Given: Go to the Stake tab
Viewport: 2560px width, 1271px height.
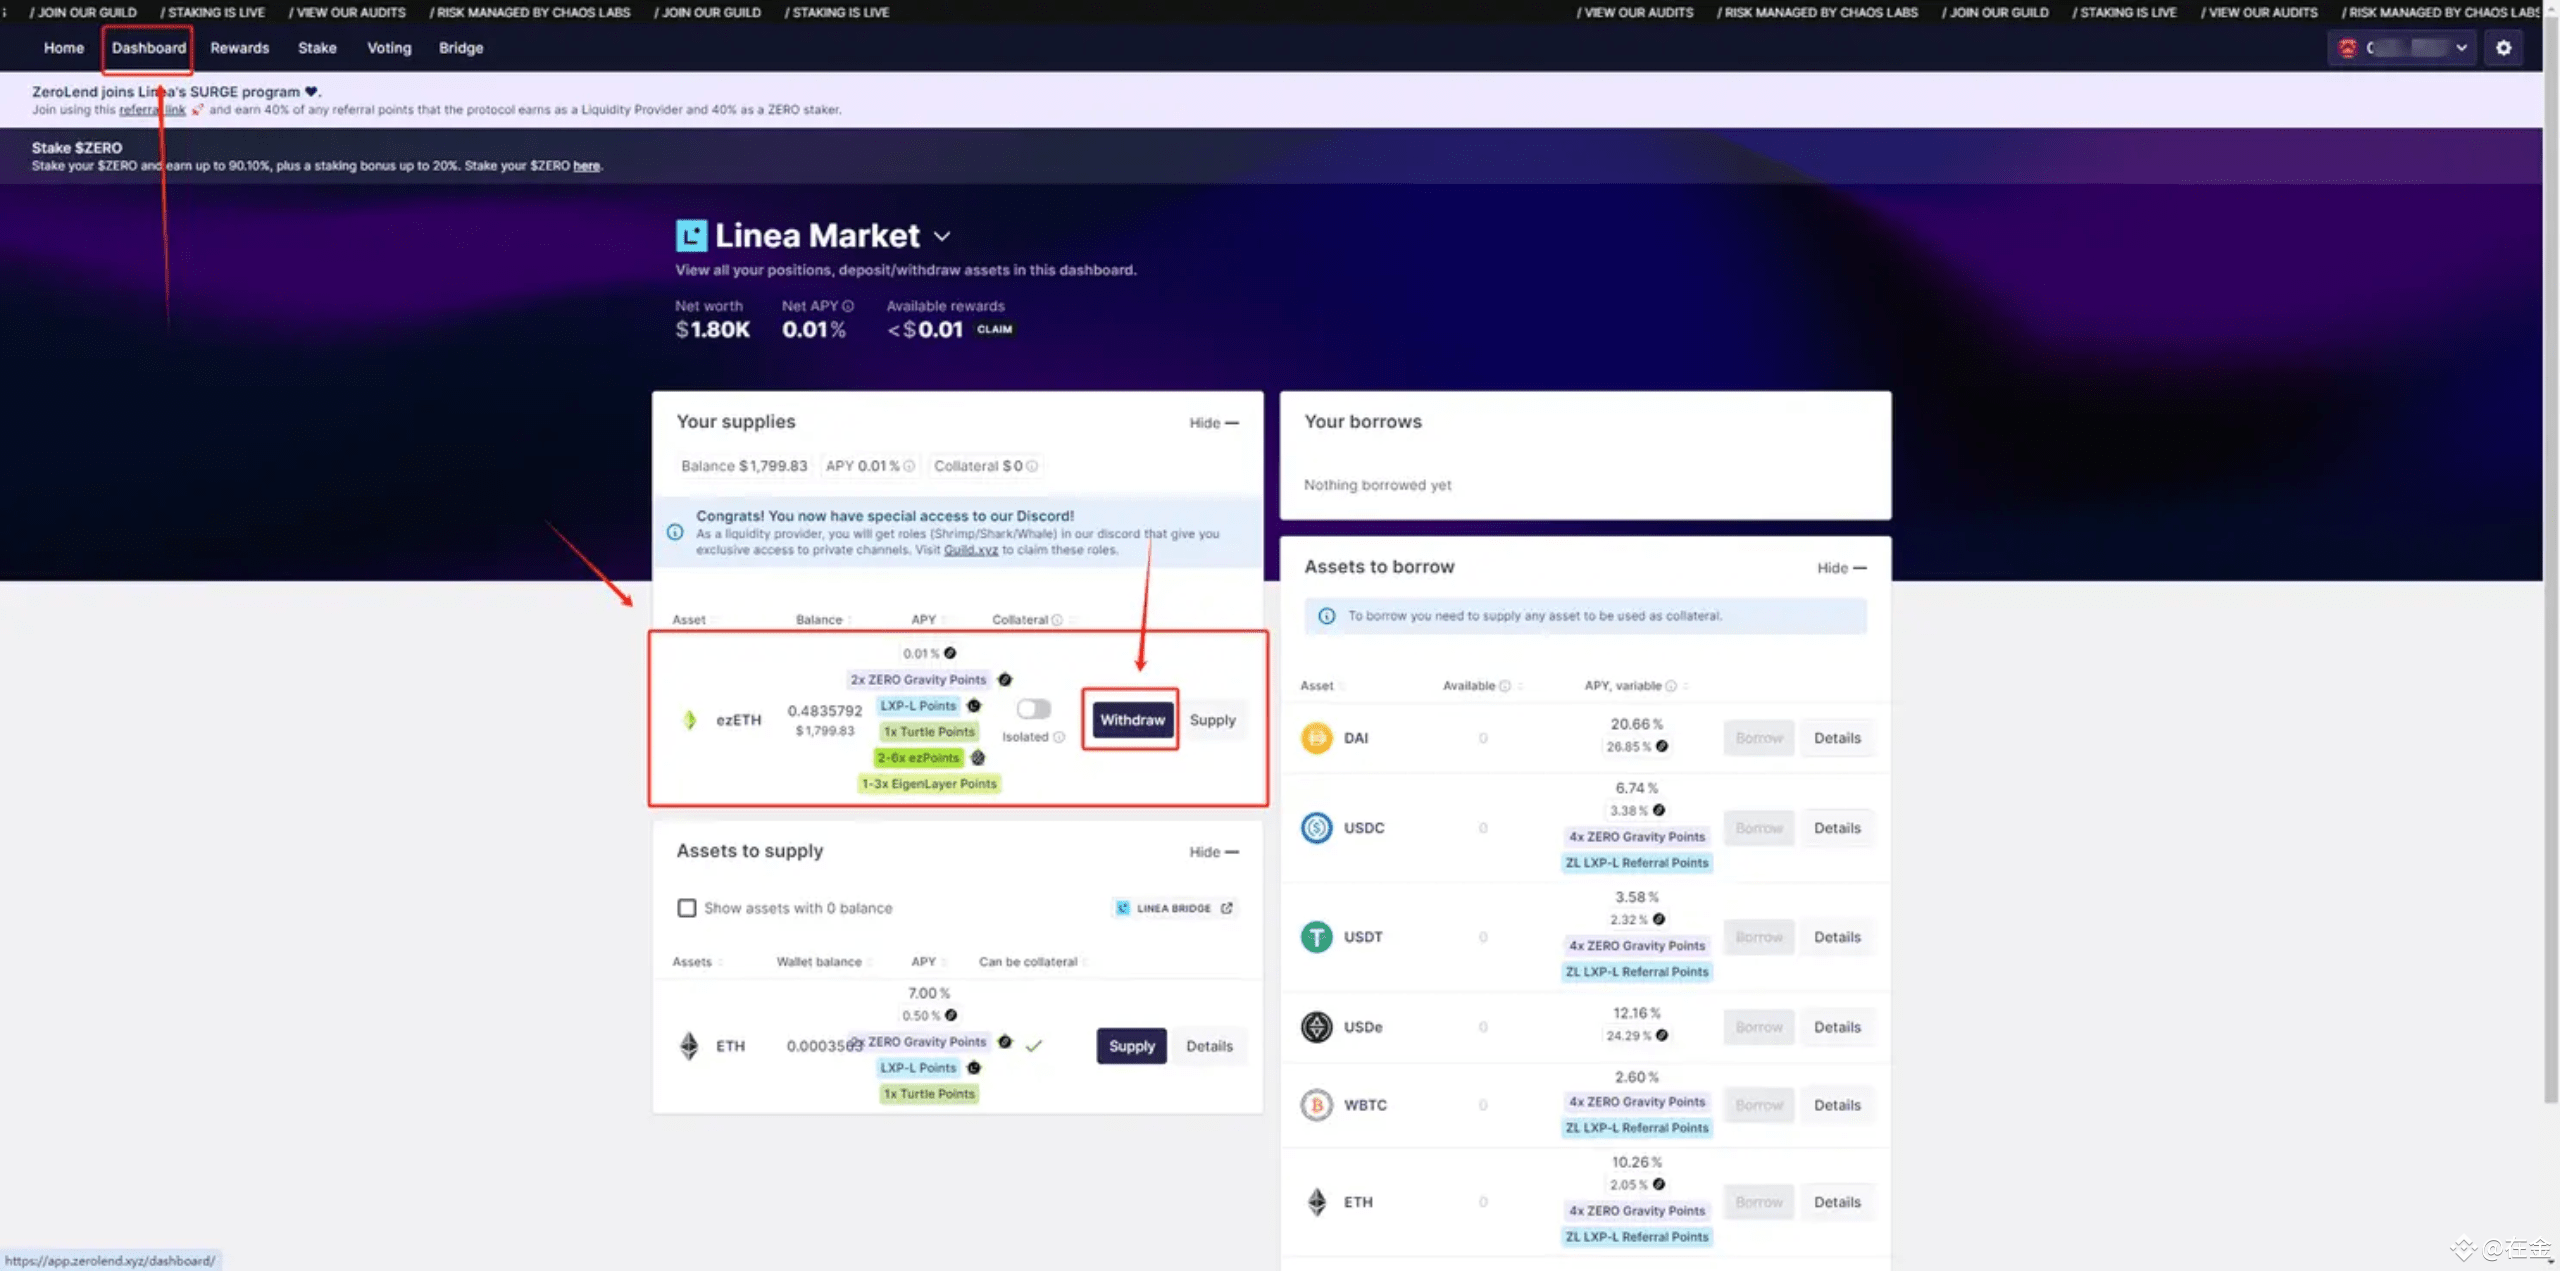Looking at the screenshot, I should (x=317, y=48).
